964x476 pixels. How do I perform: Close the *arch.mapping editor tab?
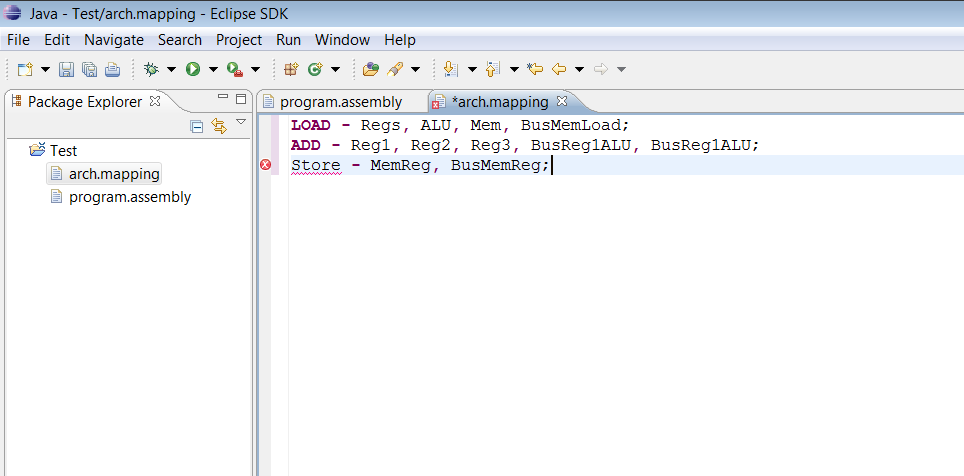pyautogui.click(x=561, y=100)
